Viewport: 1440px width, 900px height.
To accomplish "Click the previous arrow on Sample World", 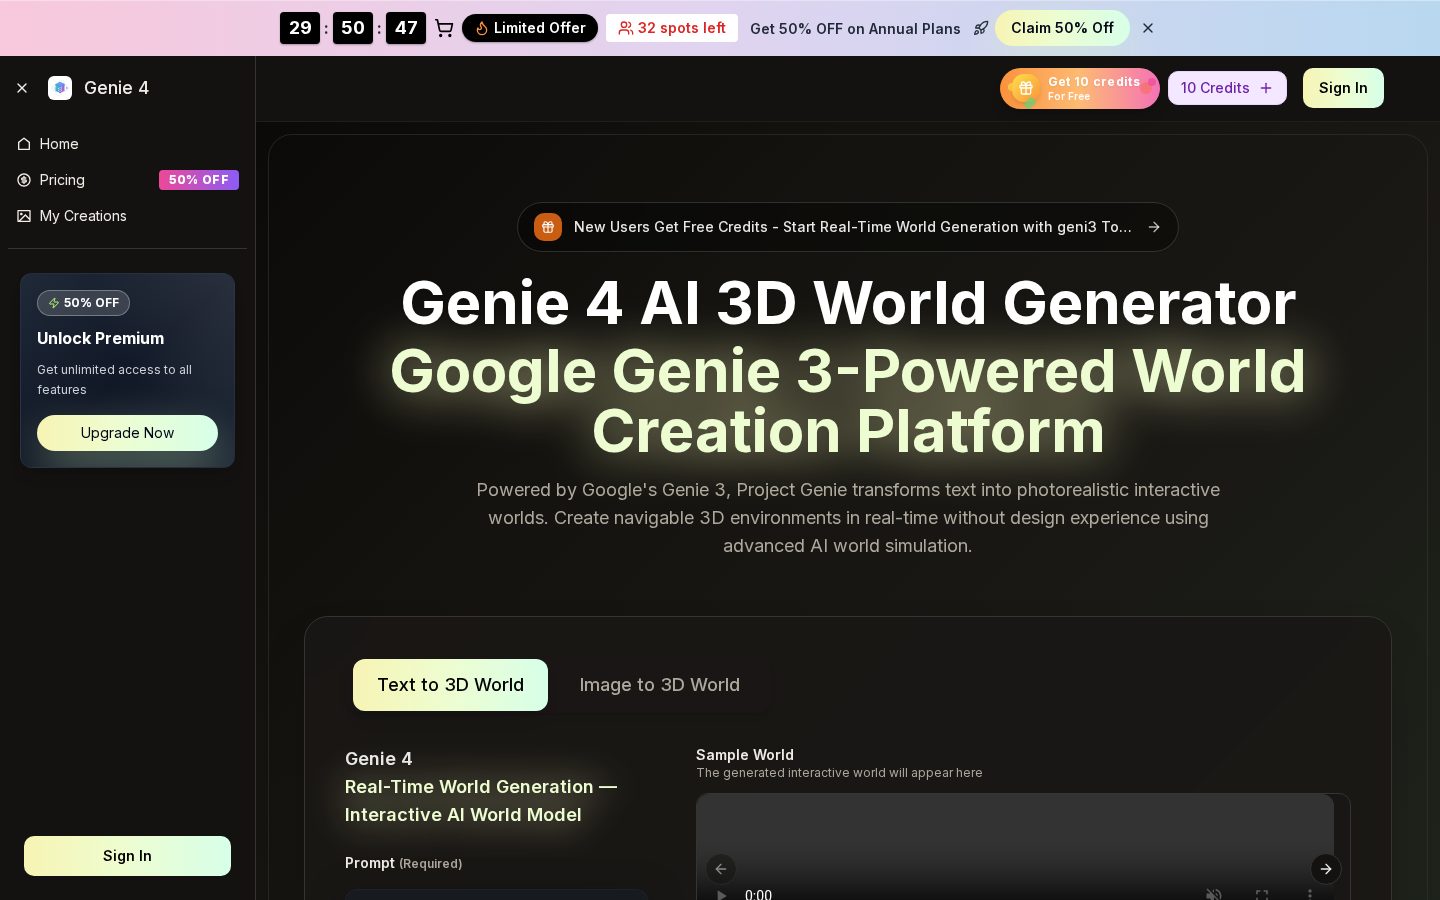I will click(x=721, y=869).
